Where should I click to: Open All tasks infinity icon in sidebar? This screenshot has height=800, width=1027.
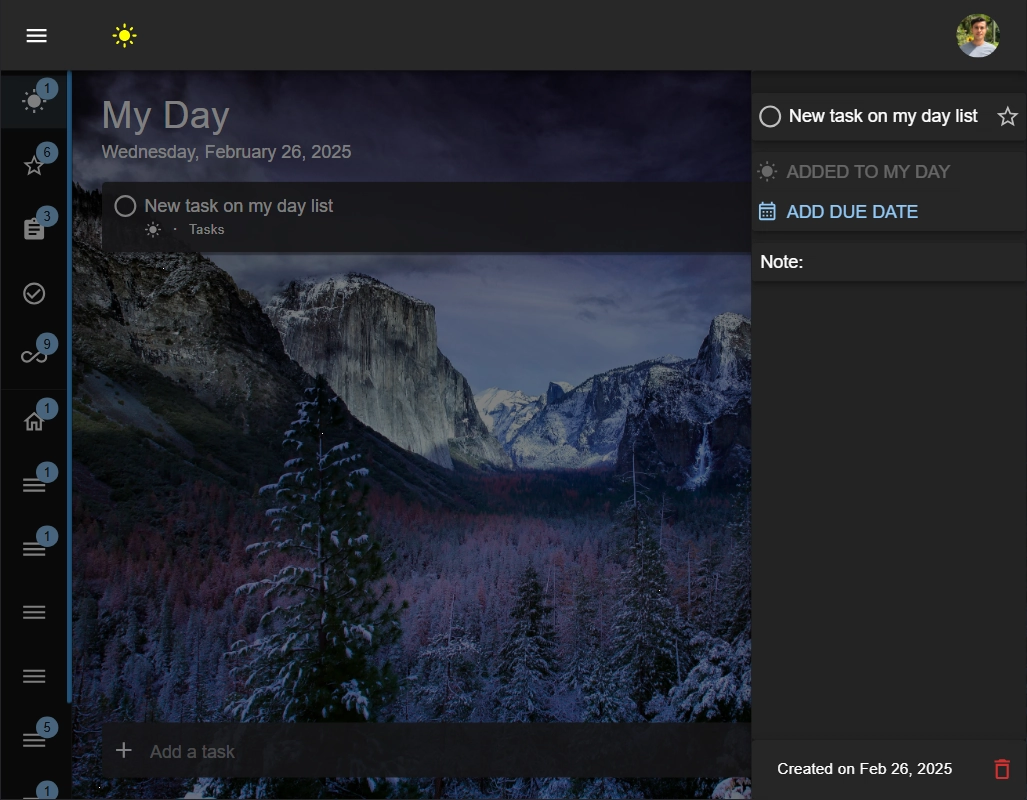pos(35,356)
